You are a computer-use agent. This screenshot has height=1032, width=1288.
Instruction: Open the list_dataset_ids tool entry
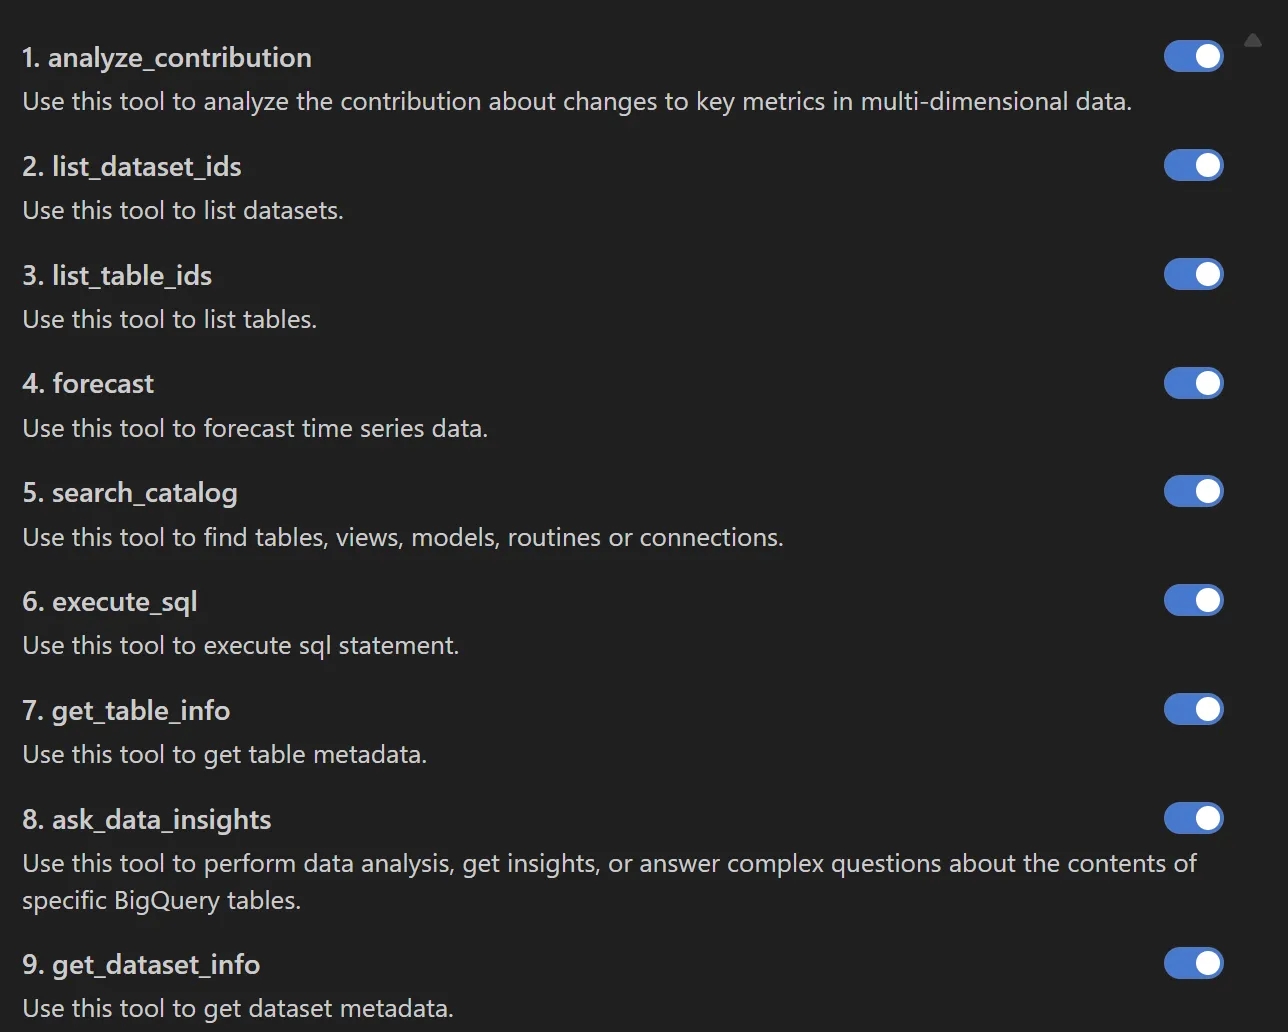(132, 166)
